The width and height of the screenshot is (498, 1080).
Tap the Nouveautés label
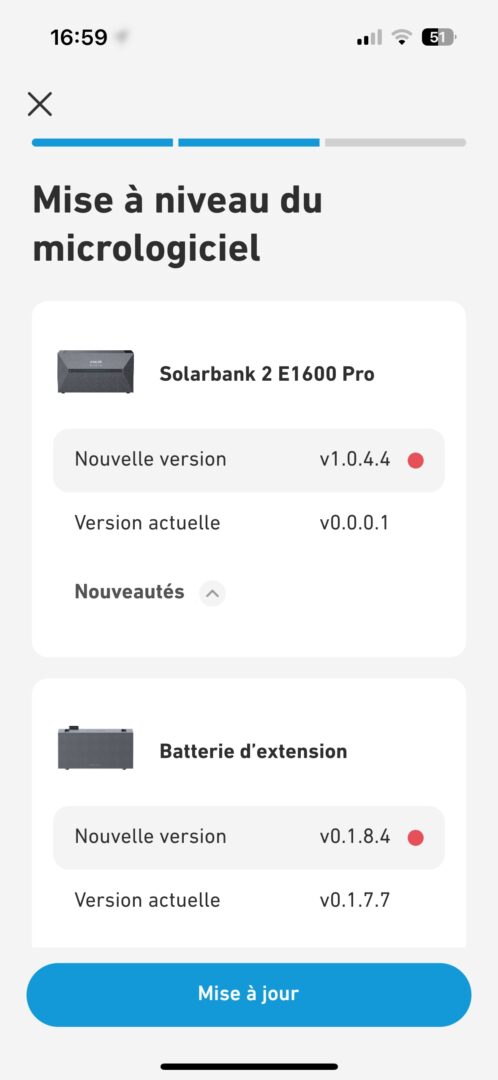pyautogui.click(x=129, y=592)
